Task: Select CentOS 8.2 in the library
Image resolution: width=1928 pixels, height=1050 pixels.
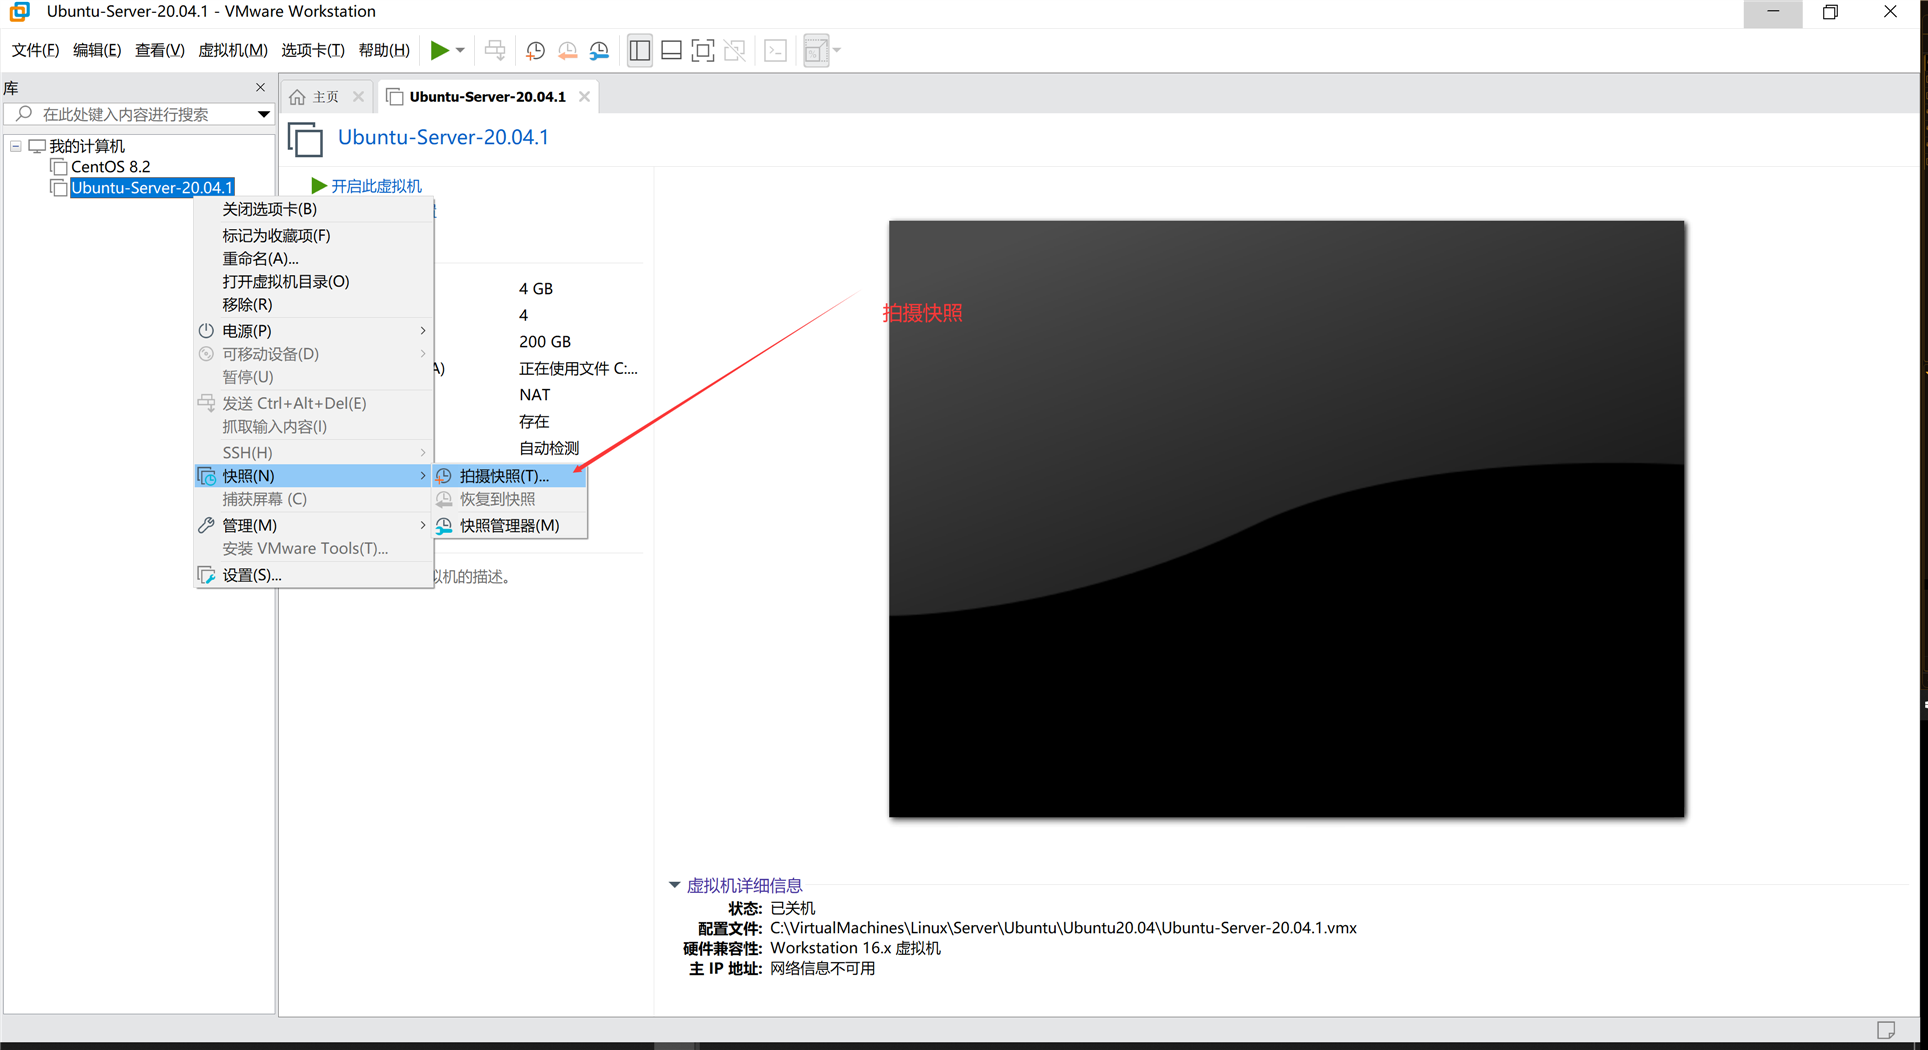Action: pos(110,167)
